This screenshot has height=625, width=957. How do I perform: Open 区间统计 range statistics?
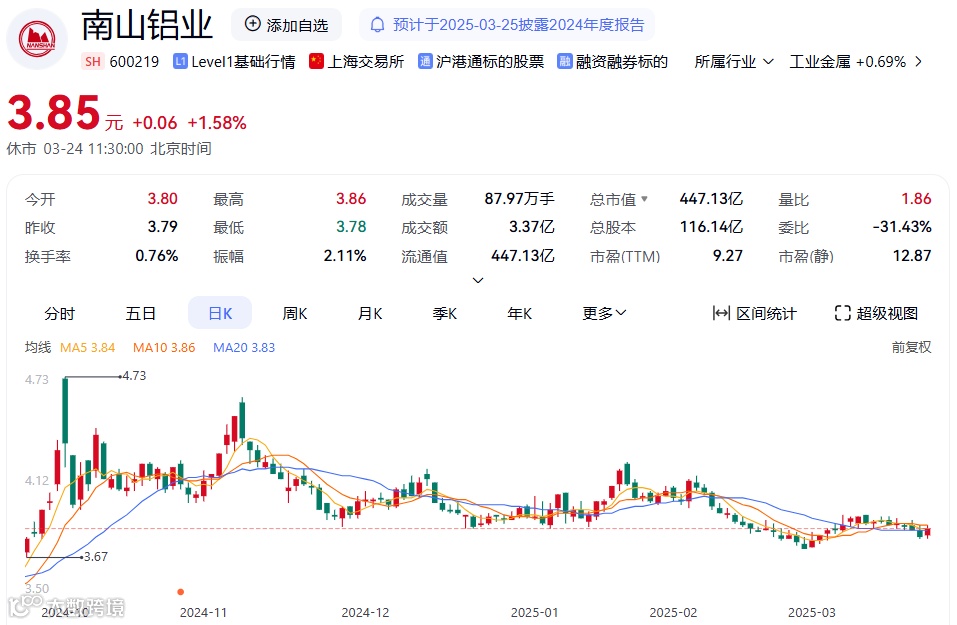(x=754, y=313)
